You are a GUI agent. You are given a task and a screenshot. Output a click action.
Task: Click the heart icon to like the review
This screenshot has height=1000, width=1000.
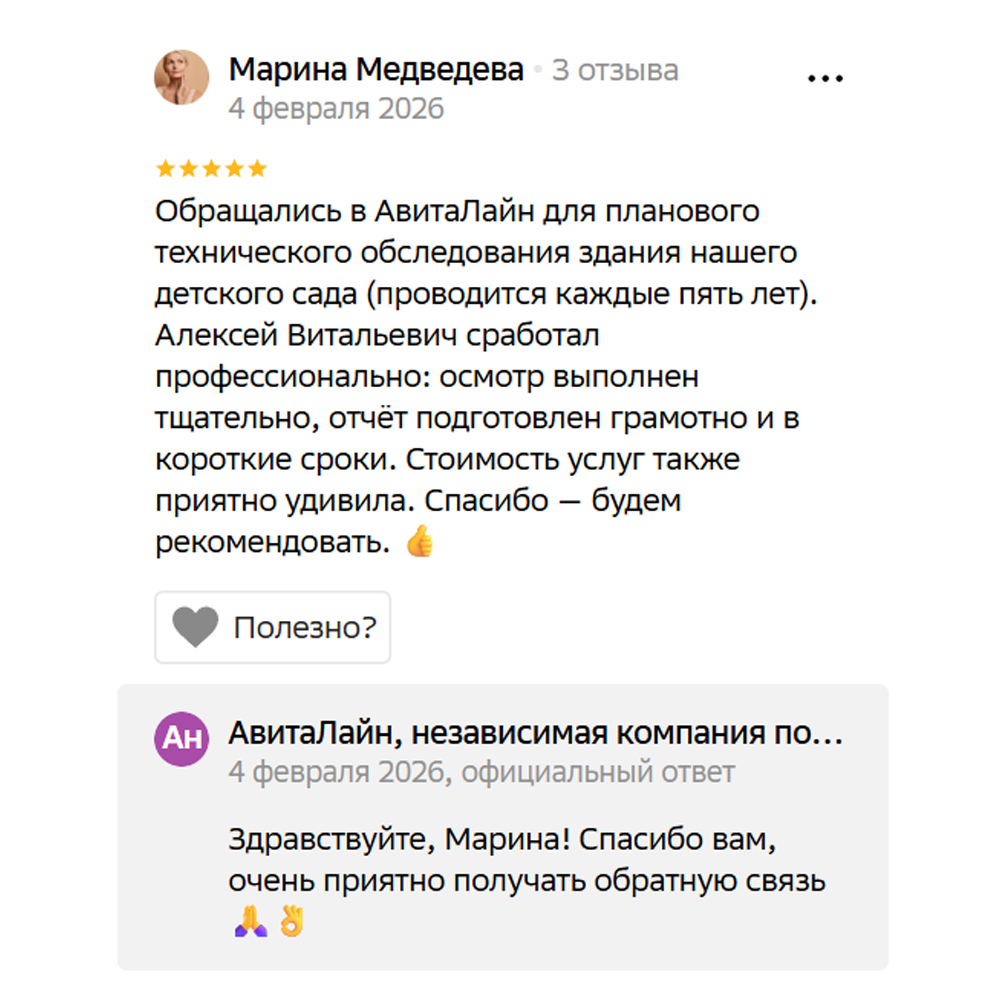195,627
